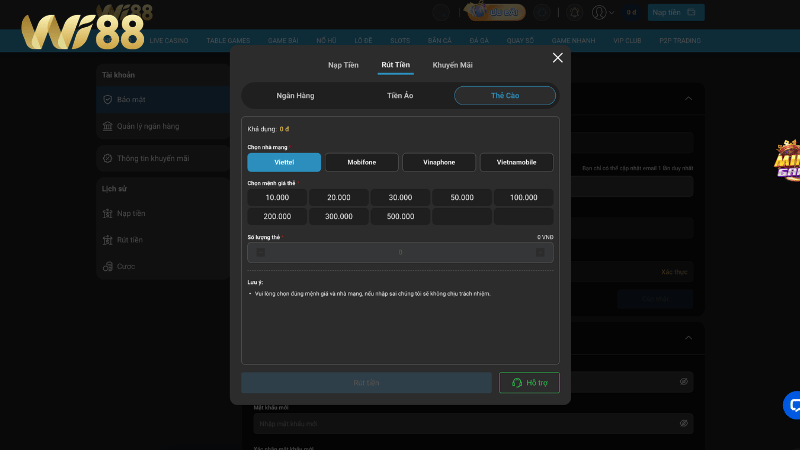Pick the 50.000 card denomination

tap(461, 198)
